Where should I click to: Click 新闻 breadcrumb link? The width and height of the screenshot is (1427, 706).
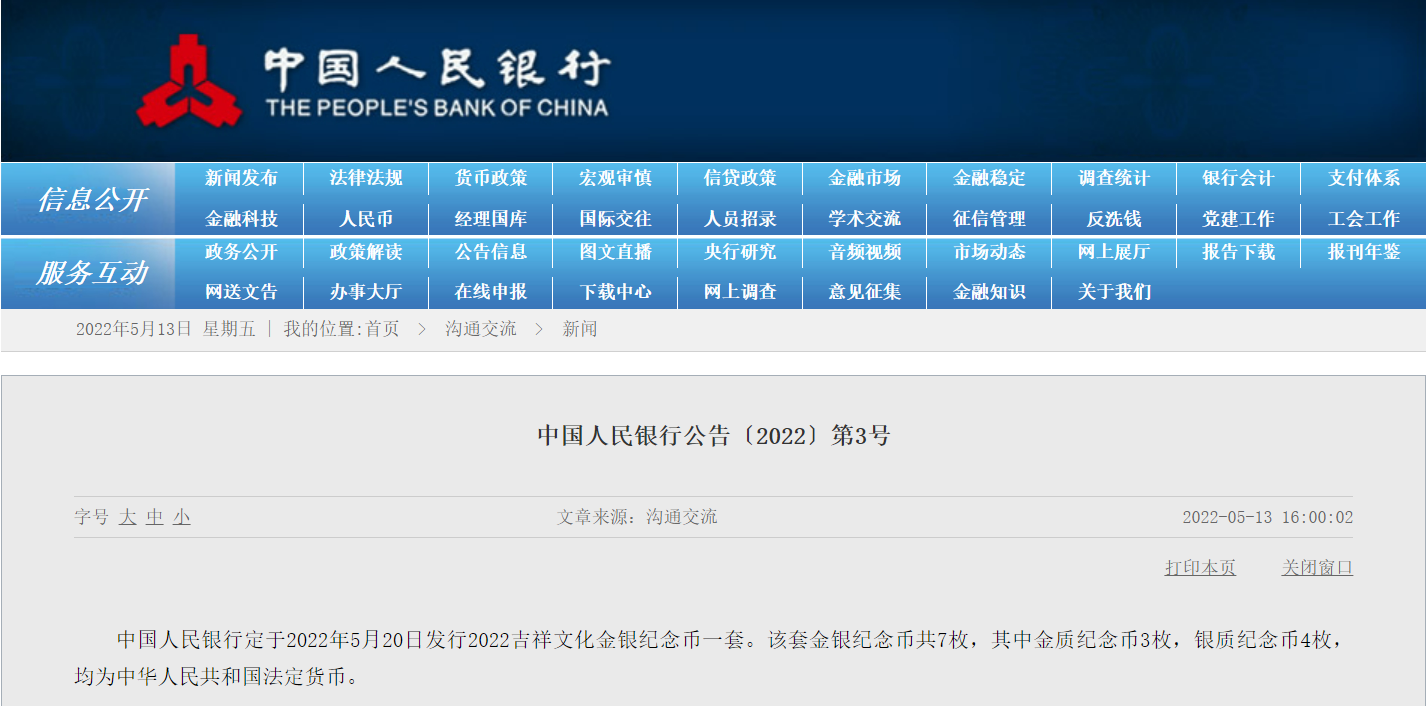pyautogui.click(x=579, y=329)
